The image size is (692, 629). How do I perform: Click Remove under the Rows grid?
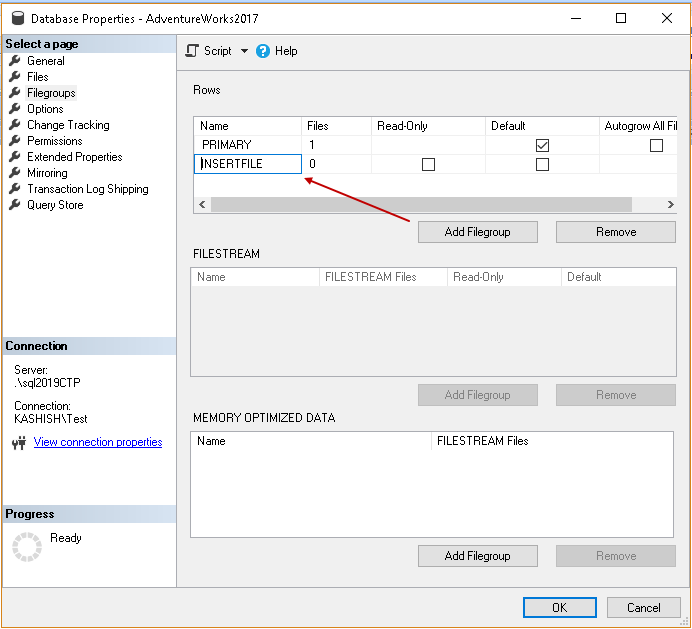coord(616,232)
